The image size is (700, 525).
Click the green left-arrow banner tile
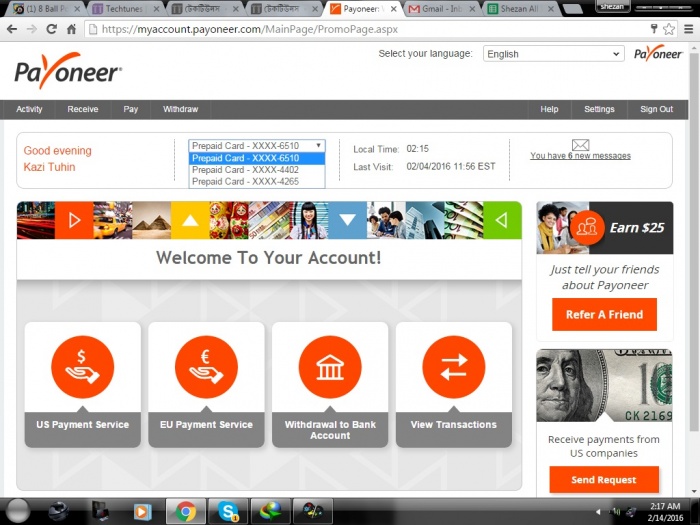click(502, 220)
